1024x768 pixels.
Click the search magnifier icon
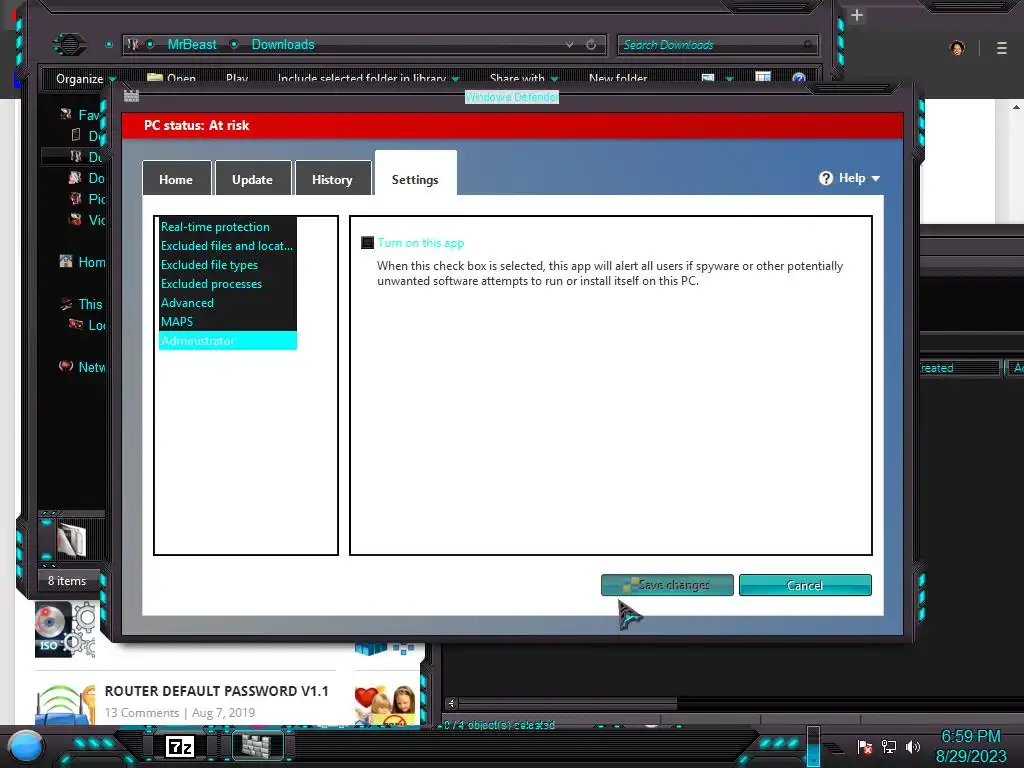tap(808, 44)
